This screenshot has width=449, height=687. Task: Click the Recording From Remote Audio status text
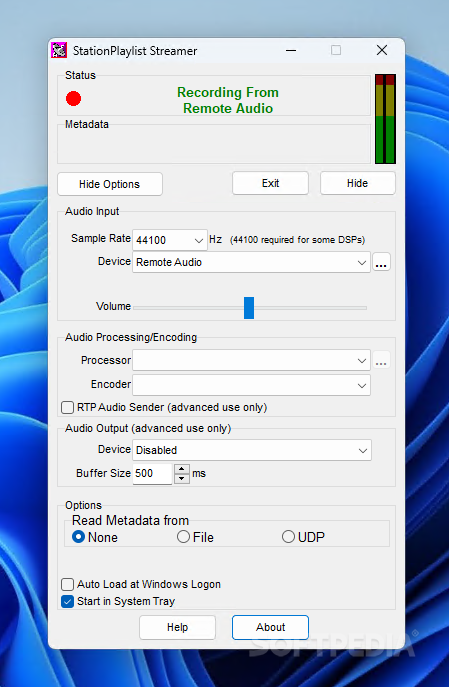point(228,100)
